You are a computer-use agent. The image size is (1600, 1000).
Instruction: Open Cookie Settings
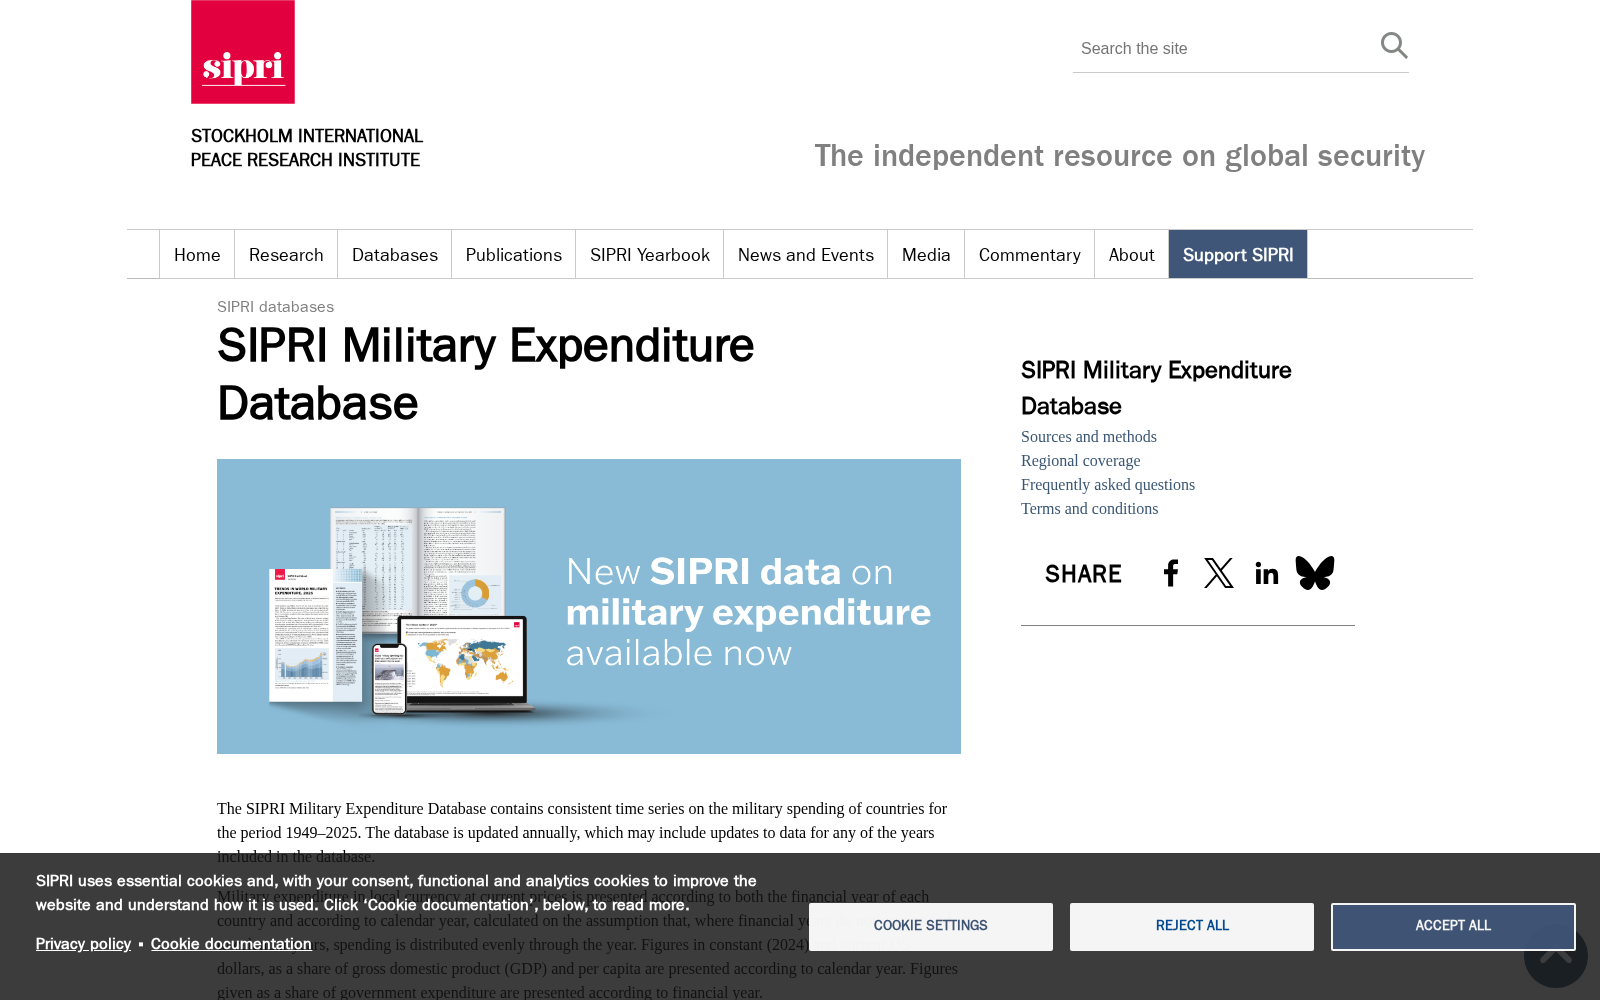(931, 926)
